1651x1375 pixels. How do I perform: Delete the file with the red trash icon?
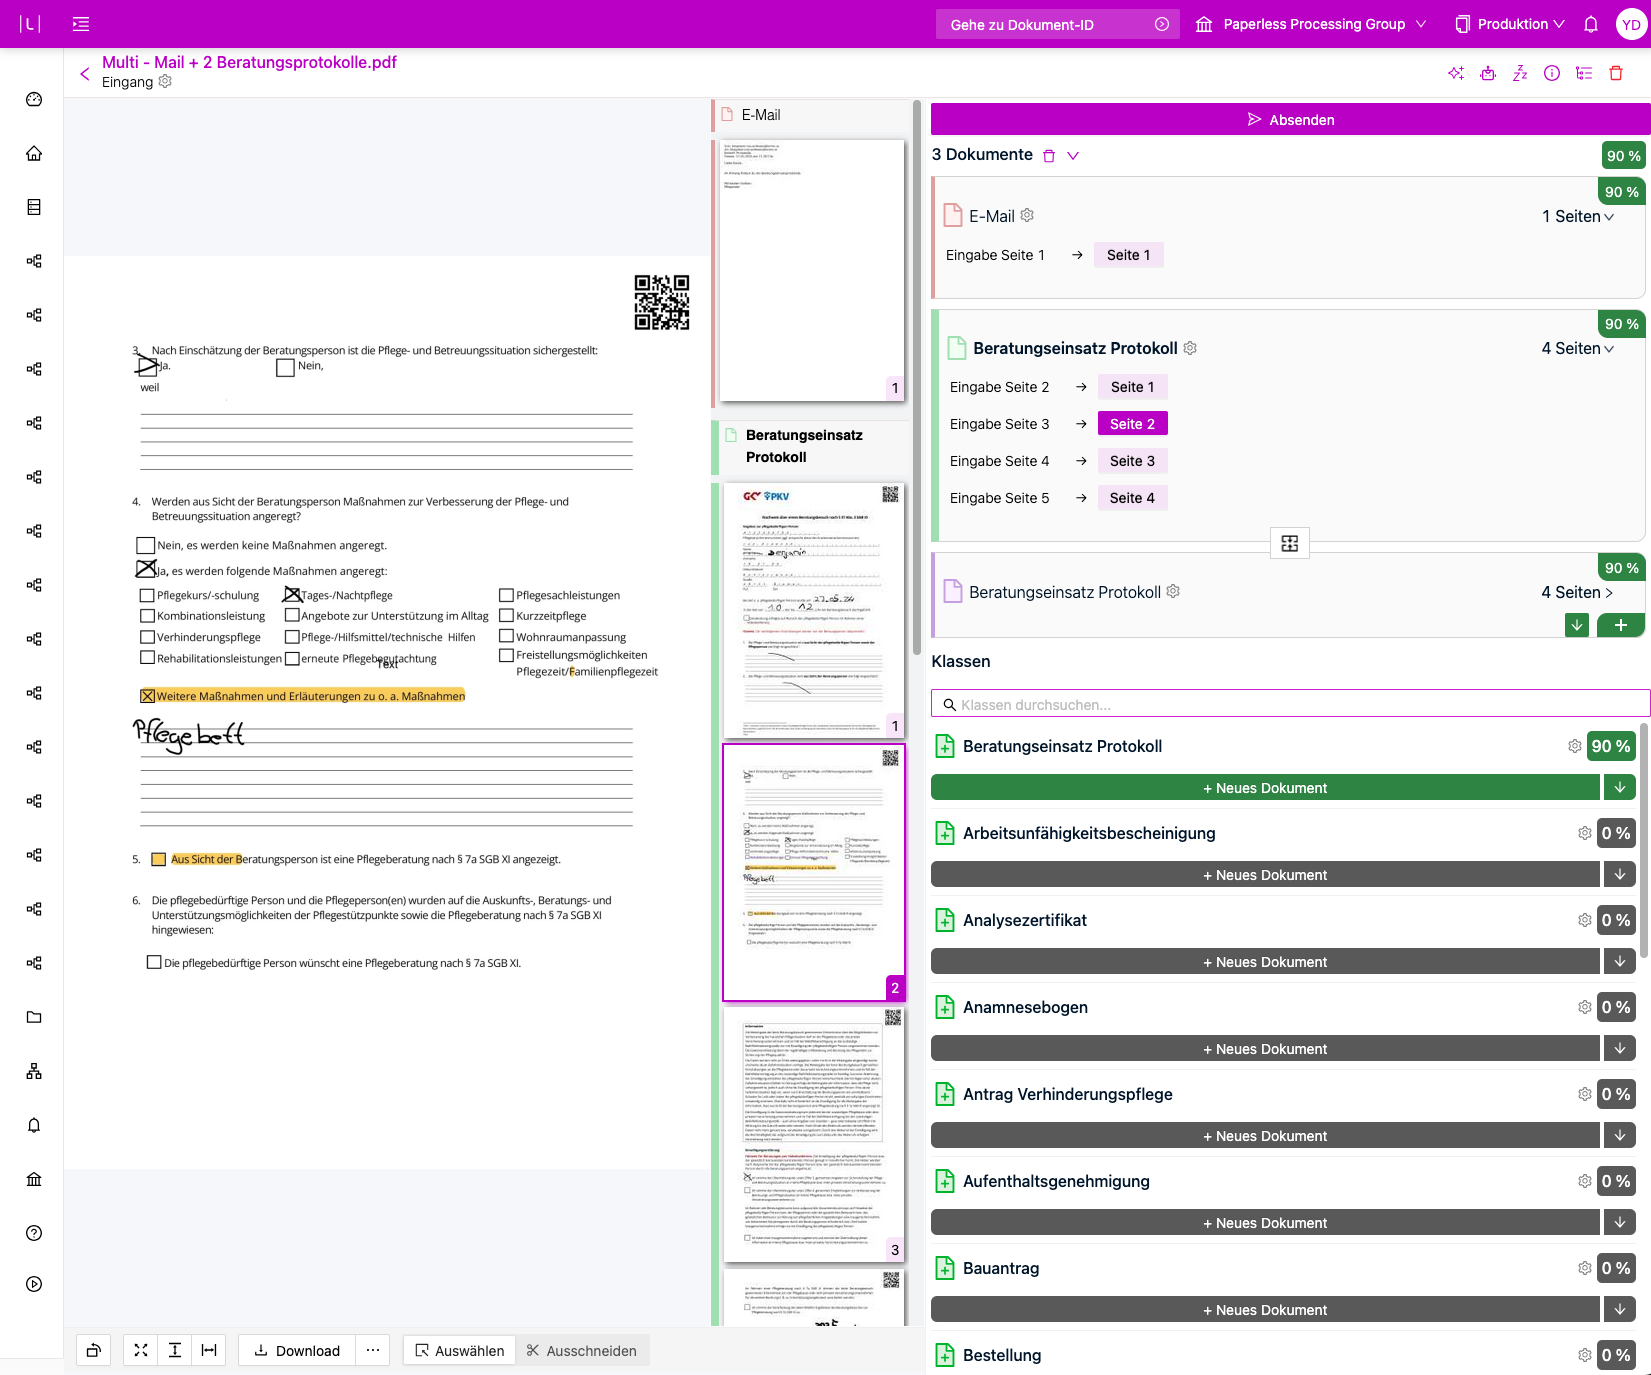coord(1616,73)
